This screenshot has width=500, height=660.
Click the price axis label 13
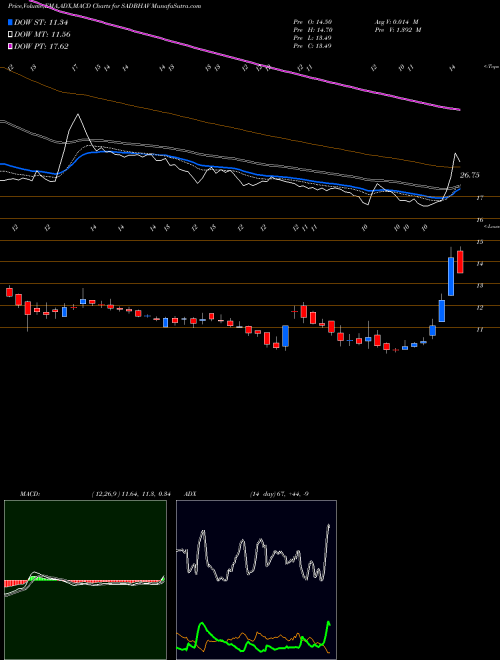(479, 286)
